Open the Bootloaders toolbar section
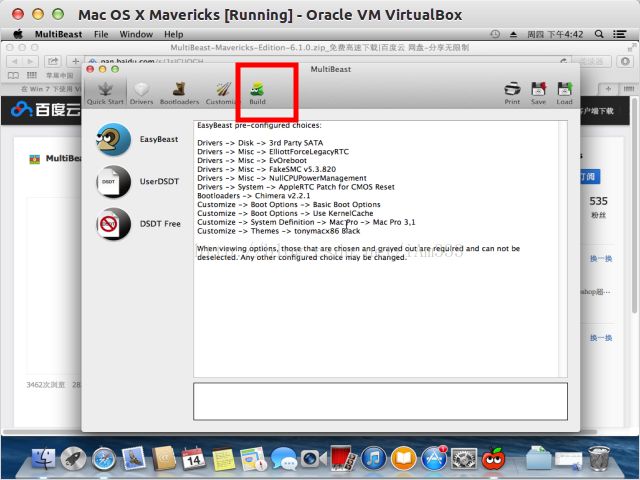Image resolution: width=640 pixels, height=480 pixels. [x=179, y=93]
